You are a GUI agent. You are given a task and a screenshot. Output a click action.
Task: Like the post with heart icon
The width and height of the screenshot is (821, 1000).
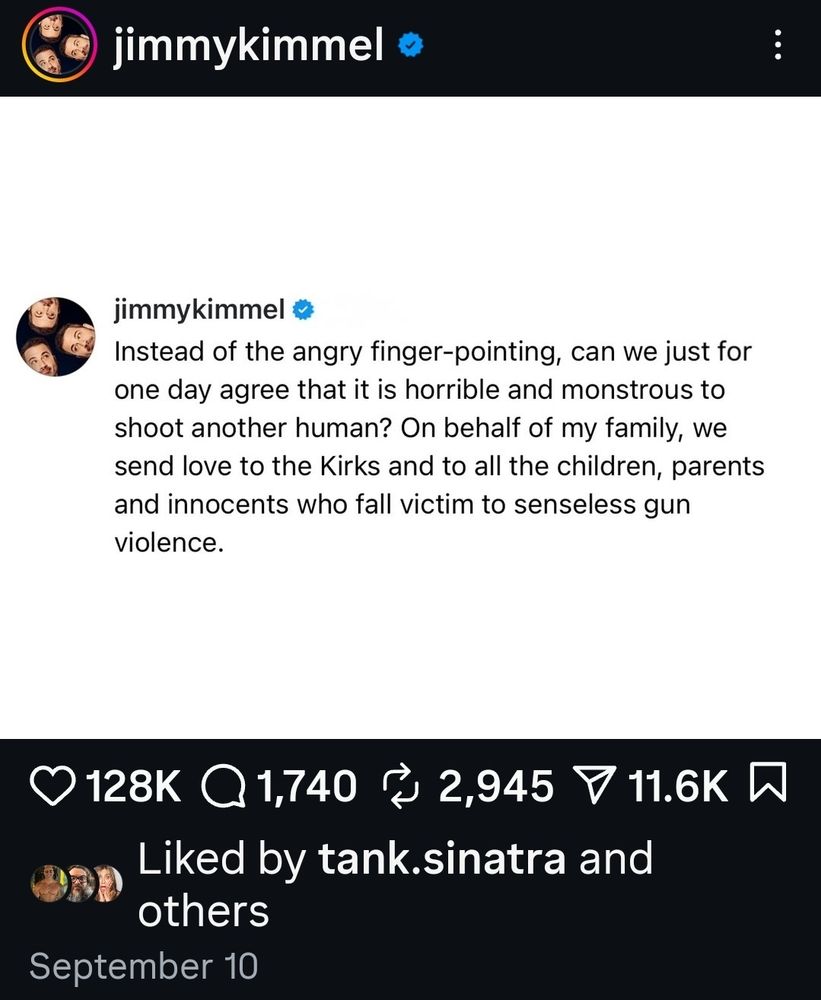click(53, 786)
